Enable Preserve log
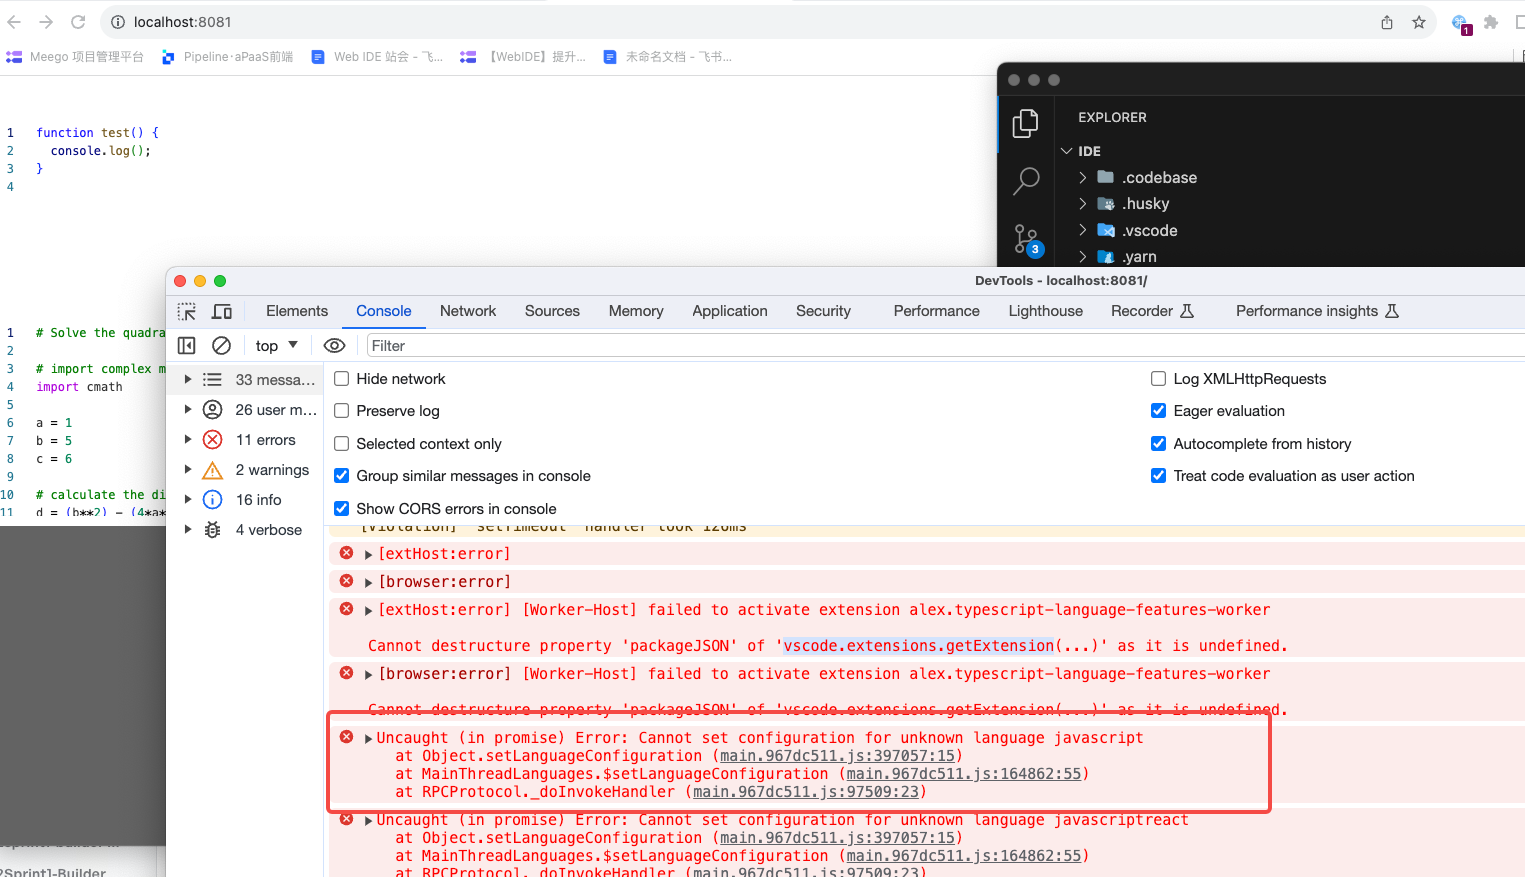This screenshot has height=877, width=1525. point(341,410)
